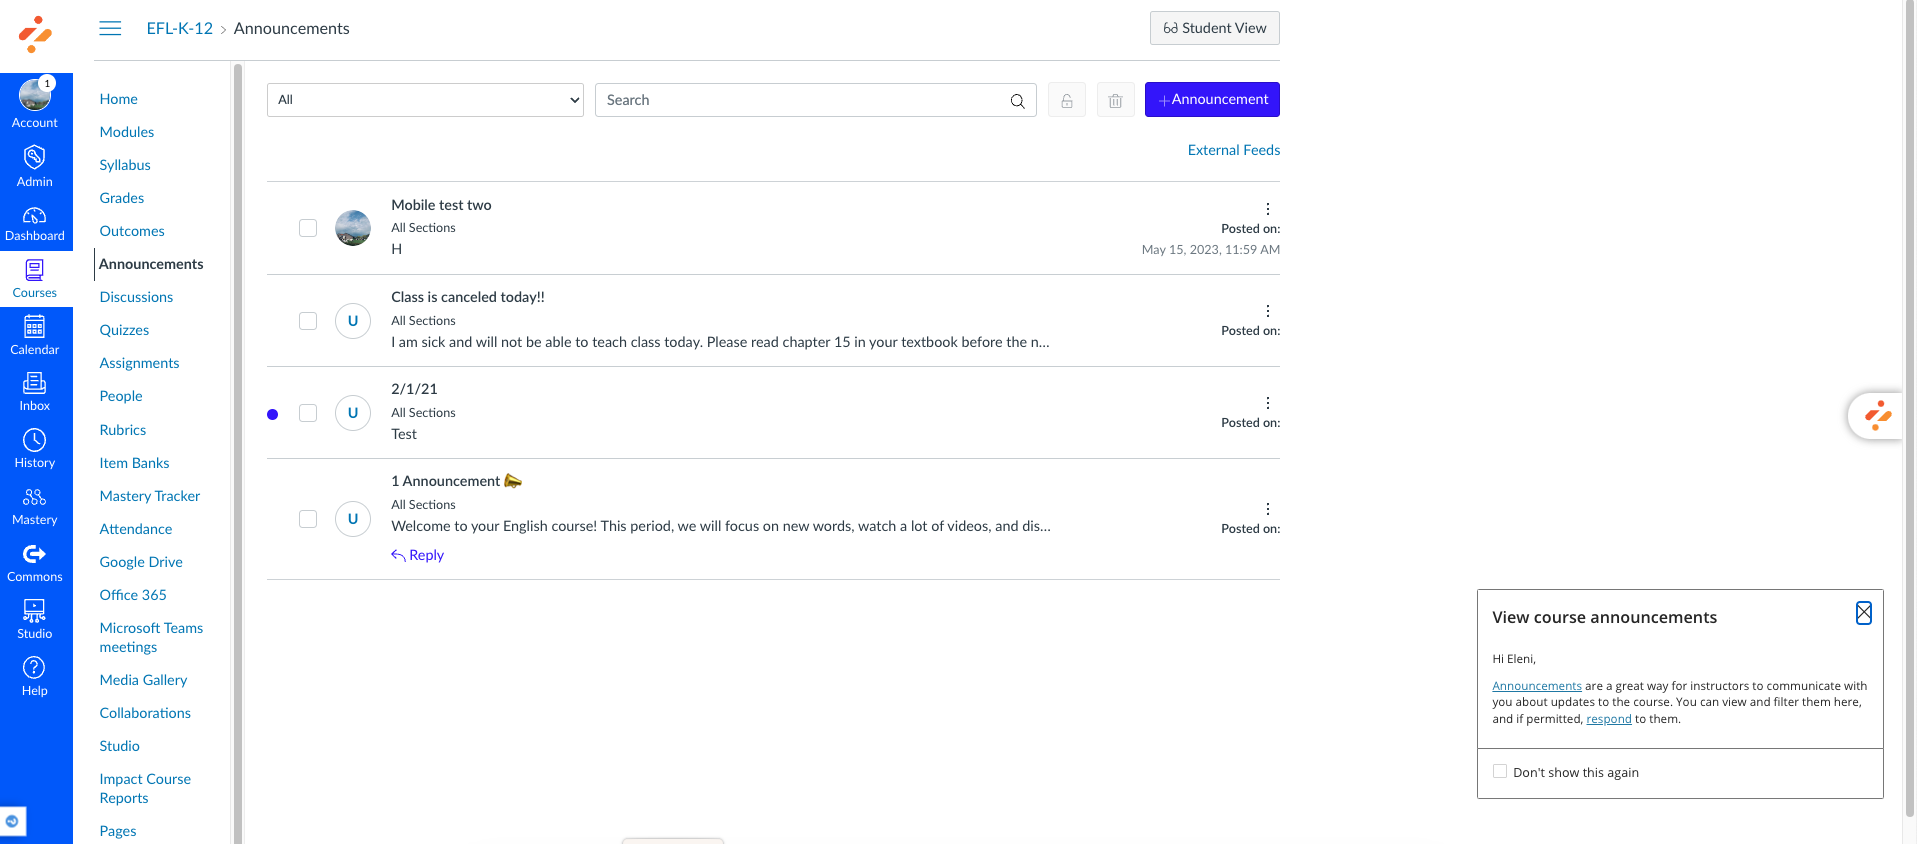Open the Admin shield icon
The image size is (1917, 844).
click(35, 157)
